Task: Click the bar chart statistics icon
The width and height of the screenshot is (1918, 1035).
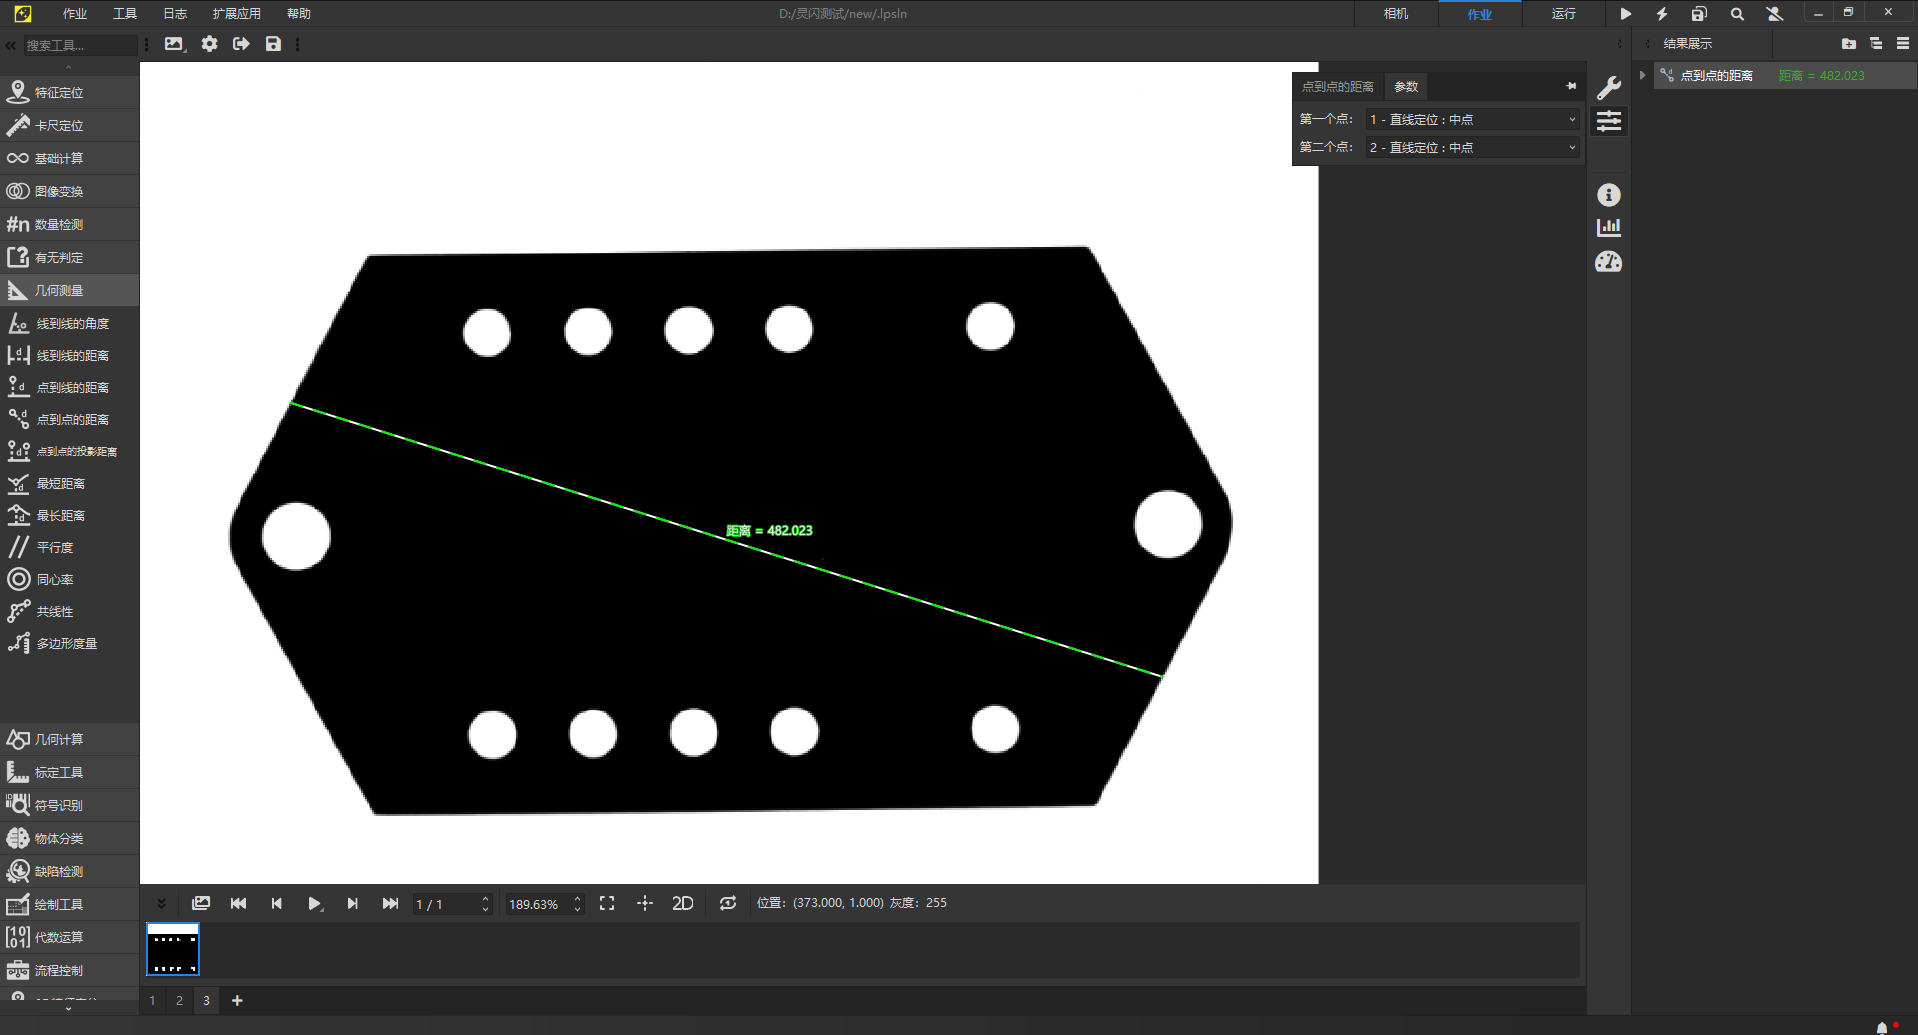Action: click(x=1608, y=228)
